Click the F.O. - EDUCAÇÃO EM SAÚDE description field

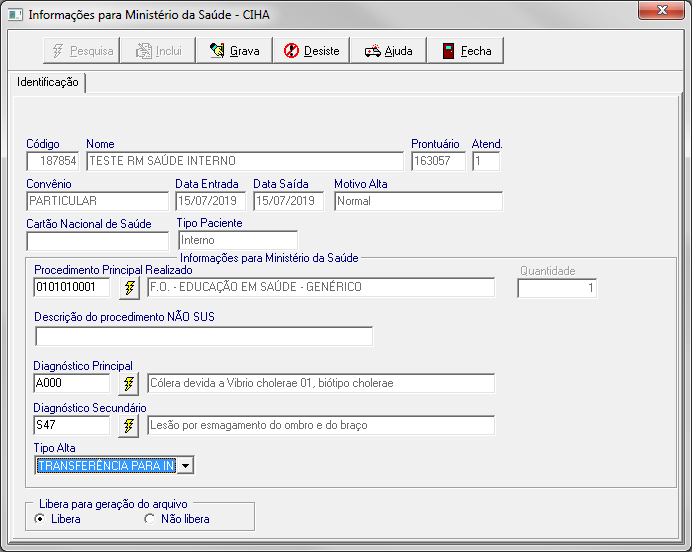[321, 287]
